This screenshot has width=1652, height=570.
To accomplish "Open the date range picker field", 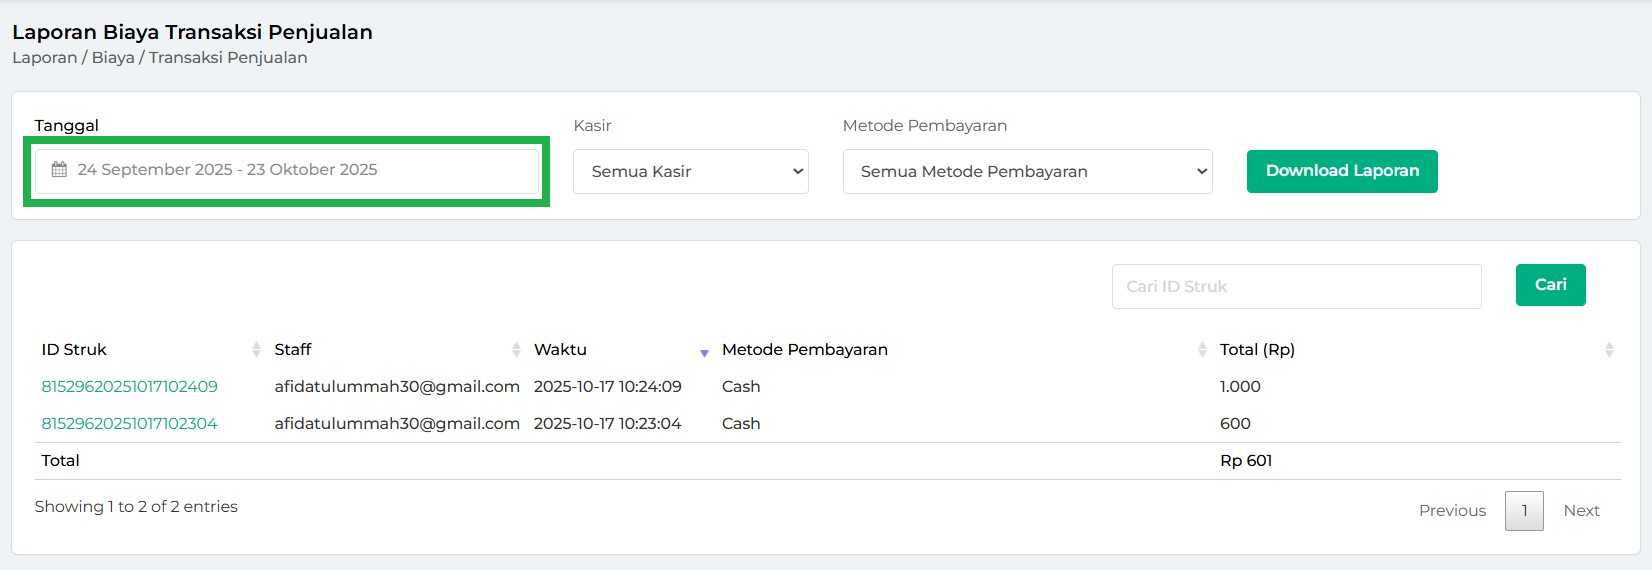I will [300, 170].
